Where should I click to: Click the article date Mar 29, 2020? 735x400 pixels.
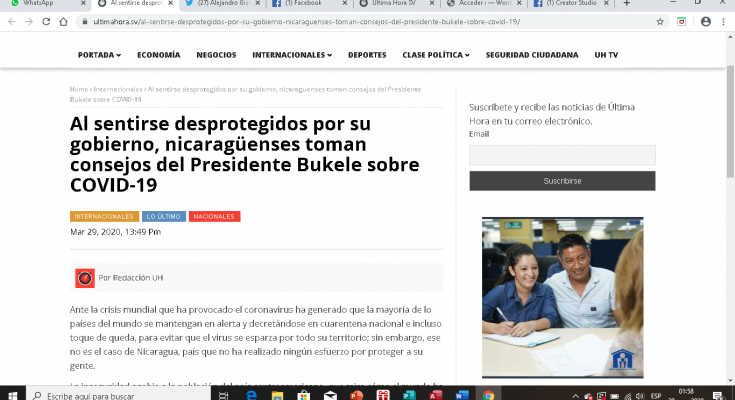[115, 232]
